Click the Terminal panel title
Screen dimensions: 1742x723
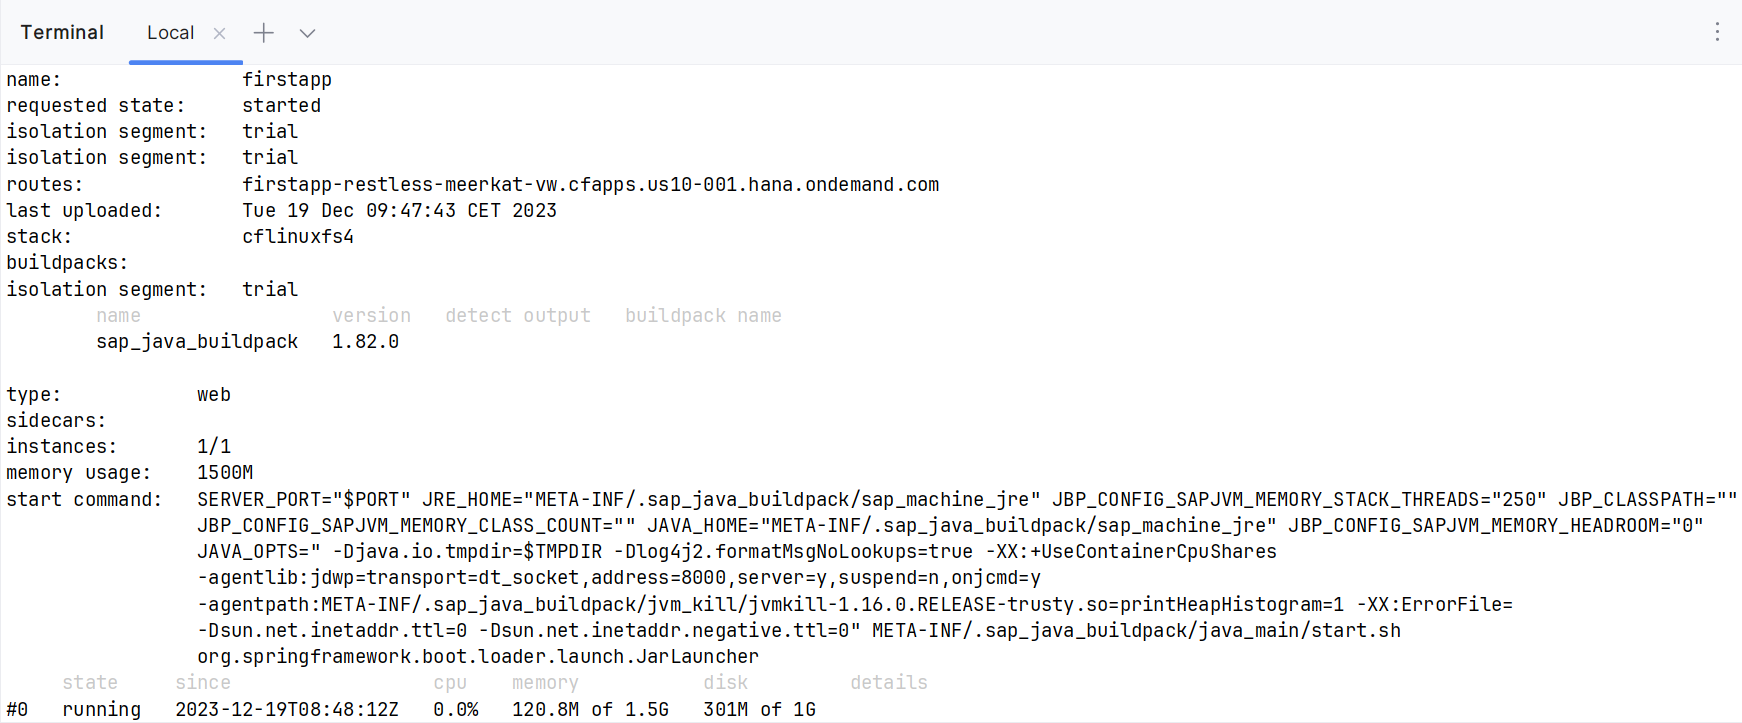coord(62,32)
